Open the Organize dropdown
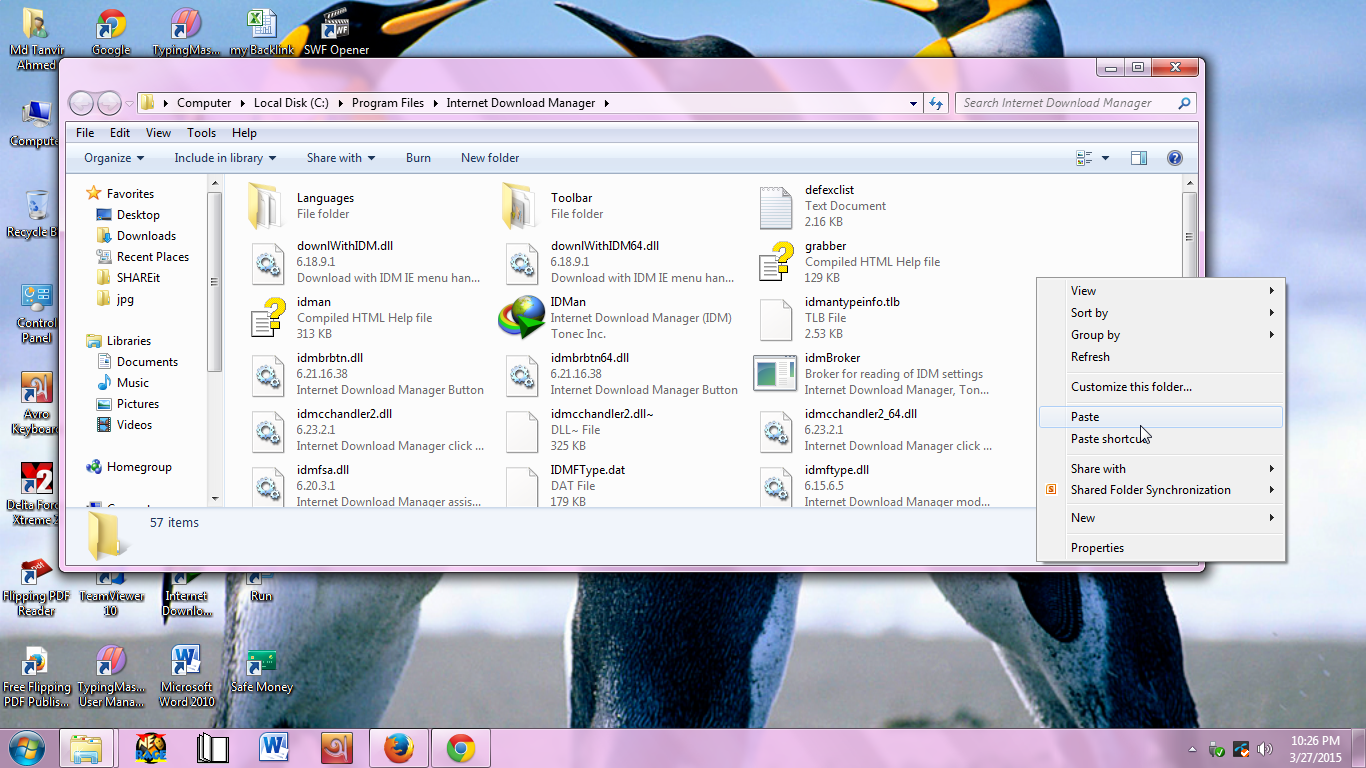The height and width of the screenshot is (768, 1366). point(114,158)
